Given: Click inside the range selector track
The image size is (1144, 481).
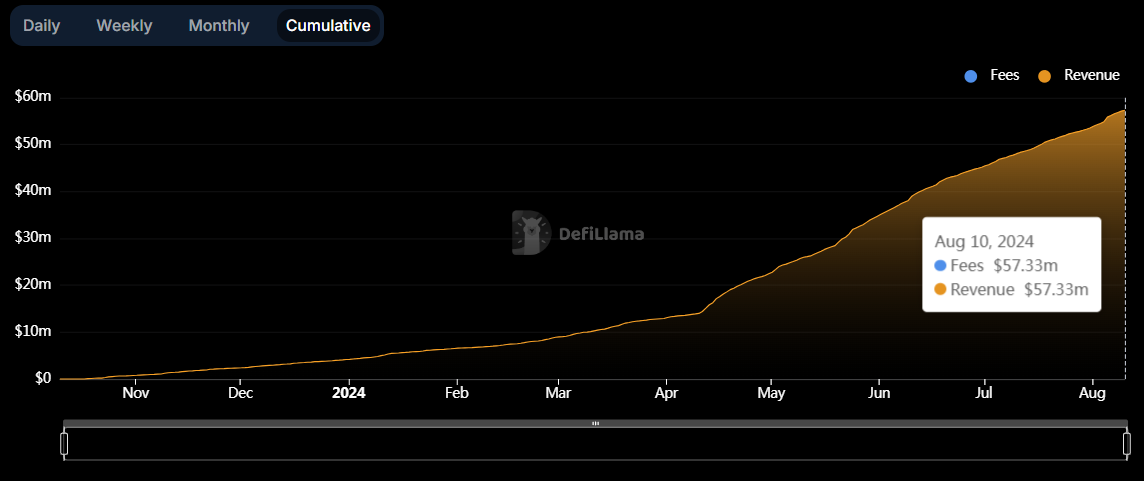Looking at the screenshot, I should click(595, 444).
